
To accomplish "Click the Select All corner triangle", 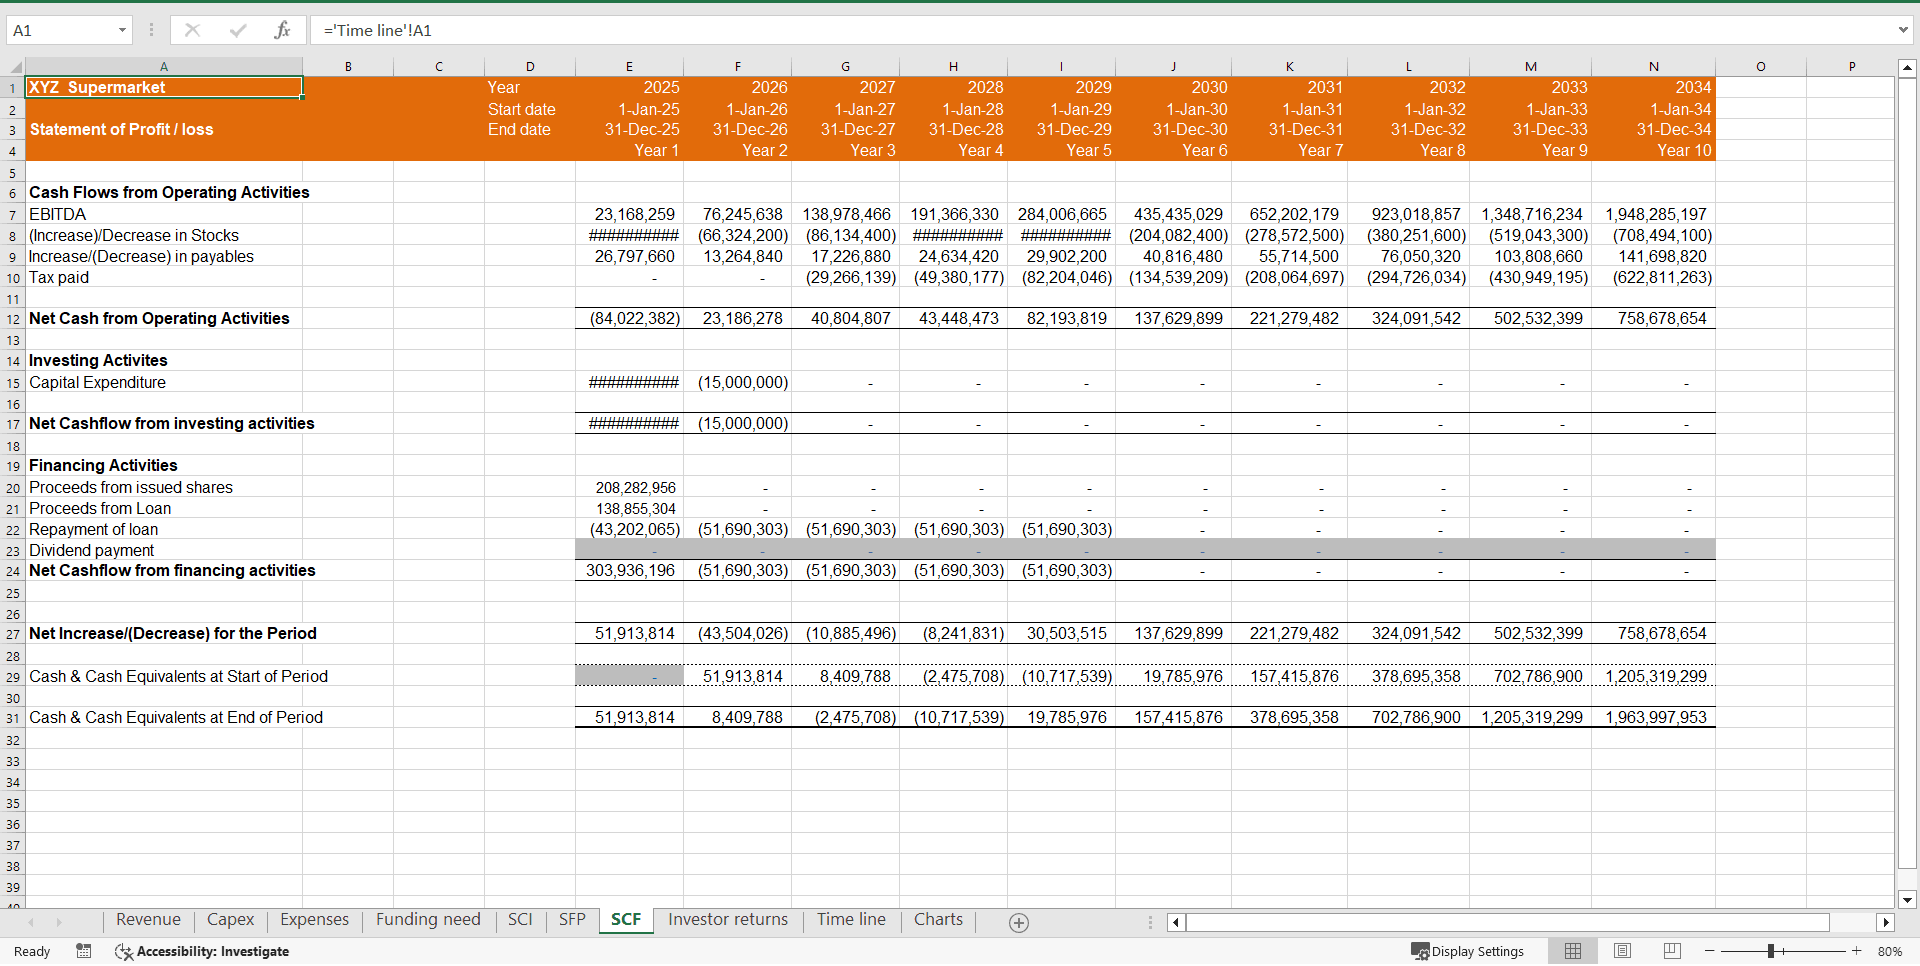I will 14,66.
